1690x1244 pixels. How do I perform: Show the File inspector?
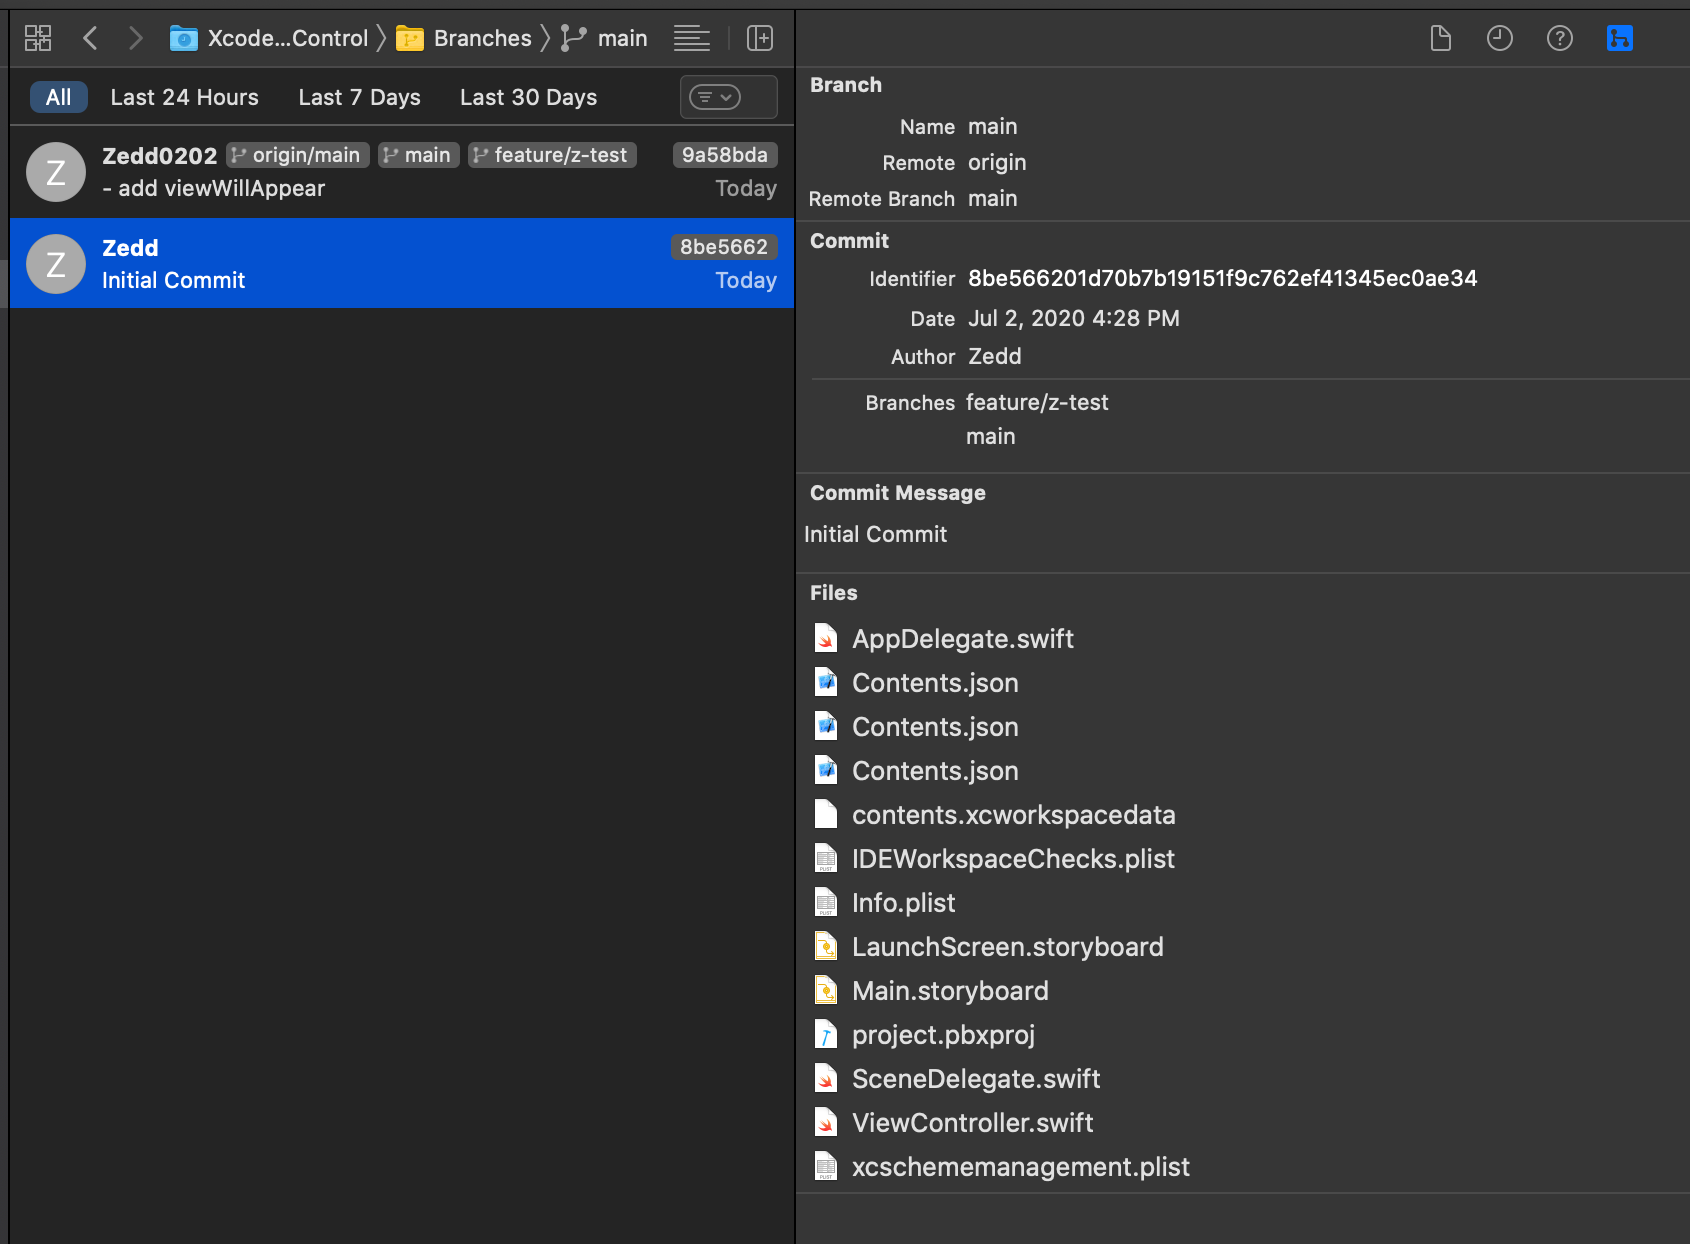[1440, 38]
